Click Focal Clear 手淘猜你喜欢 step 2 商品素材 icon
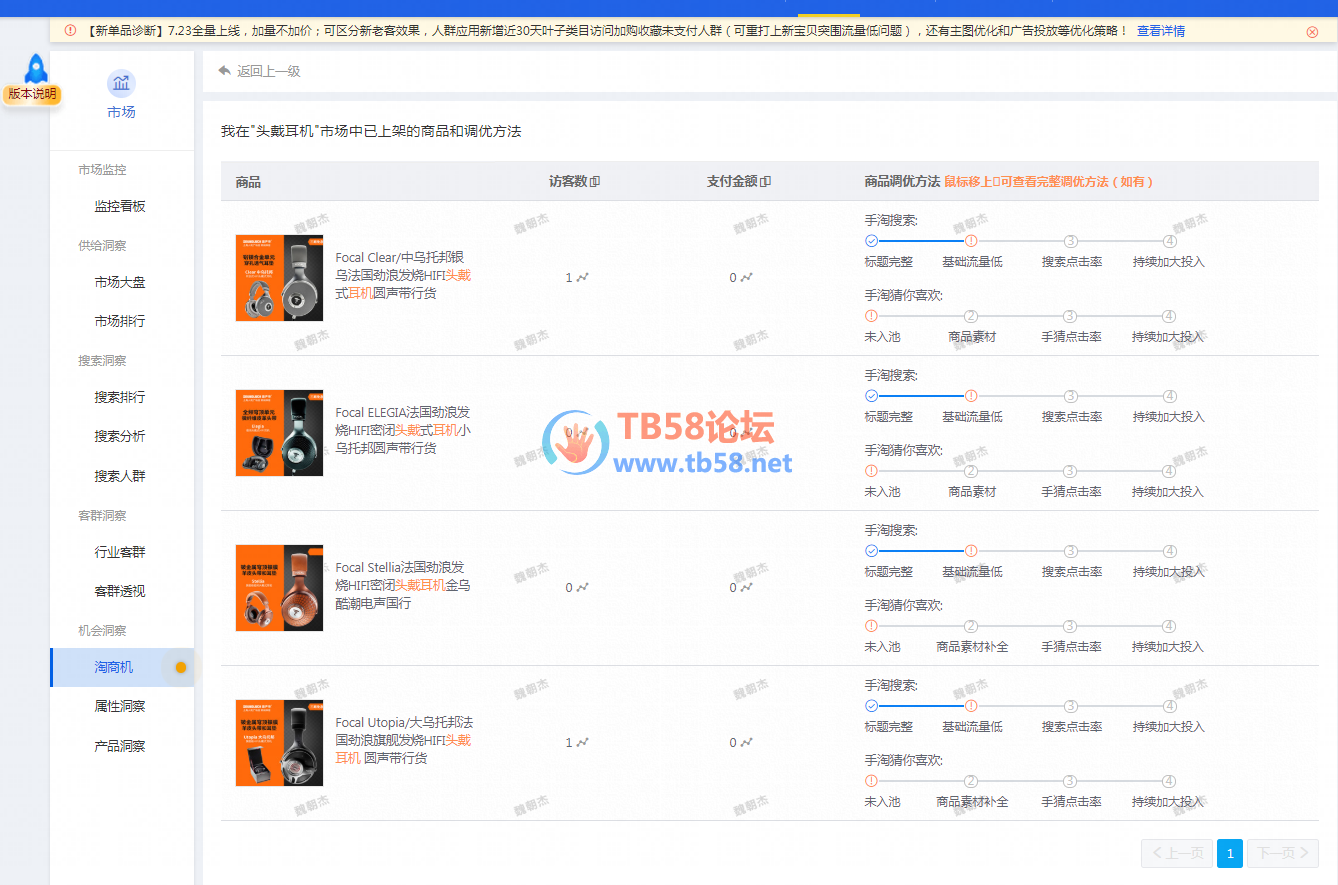1338x885 pixels. pyautogui.click(x=971, y=316)
